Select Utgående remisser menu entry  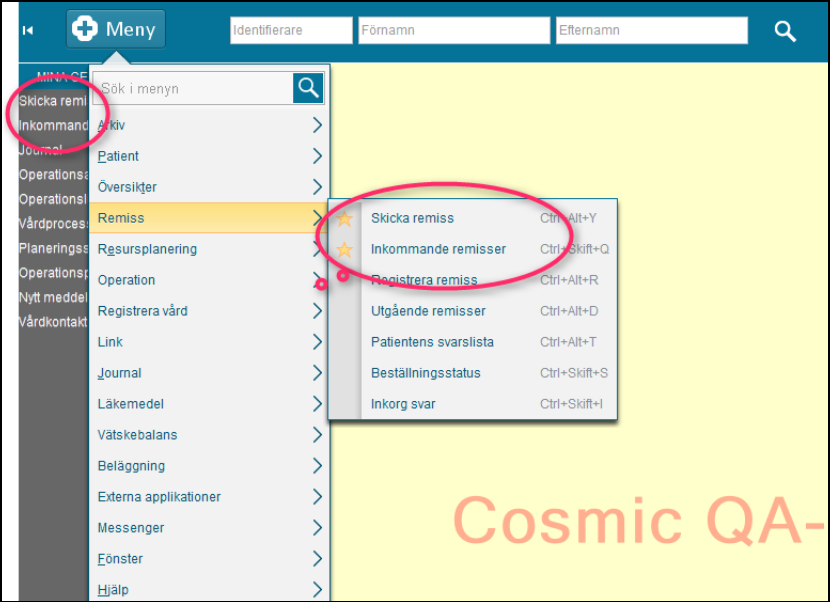click(x=428, y=311)
